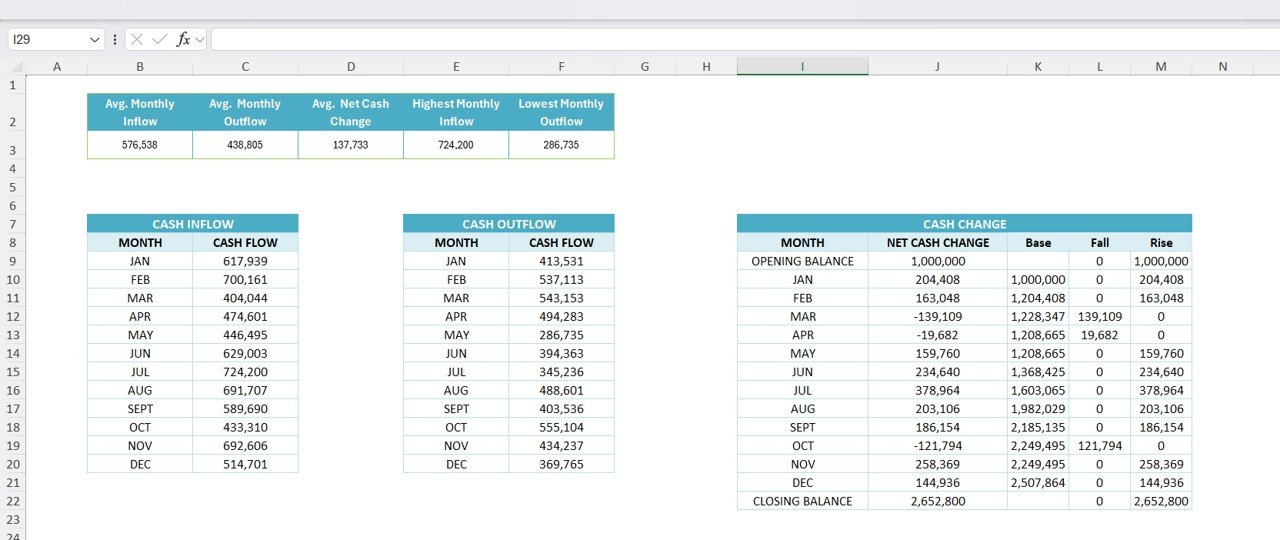
Task: Select DEC inflow value 514,701
Action: pos(245,464)
